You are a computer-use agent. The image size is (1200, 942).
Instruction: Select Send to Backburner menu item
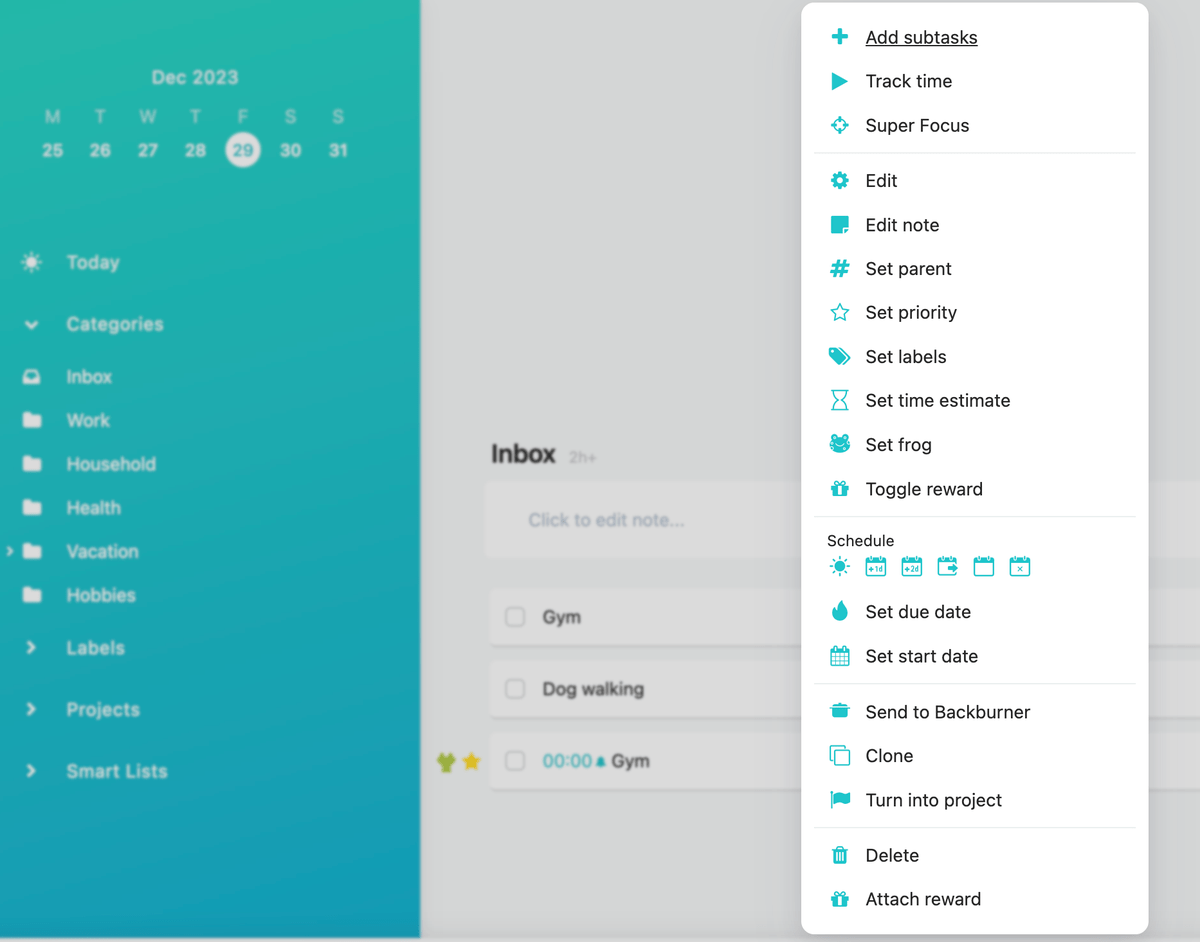[947, 712]
